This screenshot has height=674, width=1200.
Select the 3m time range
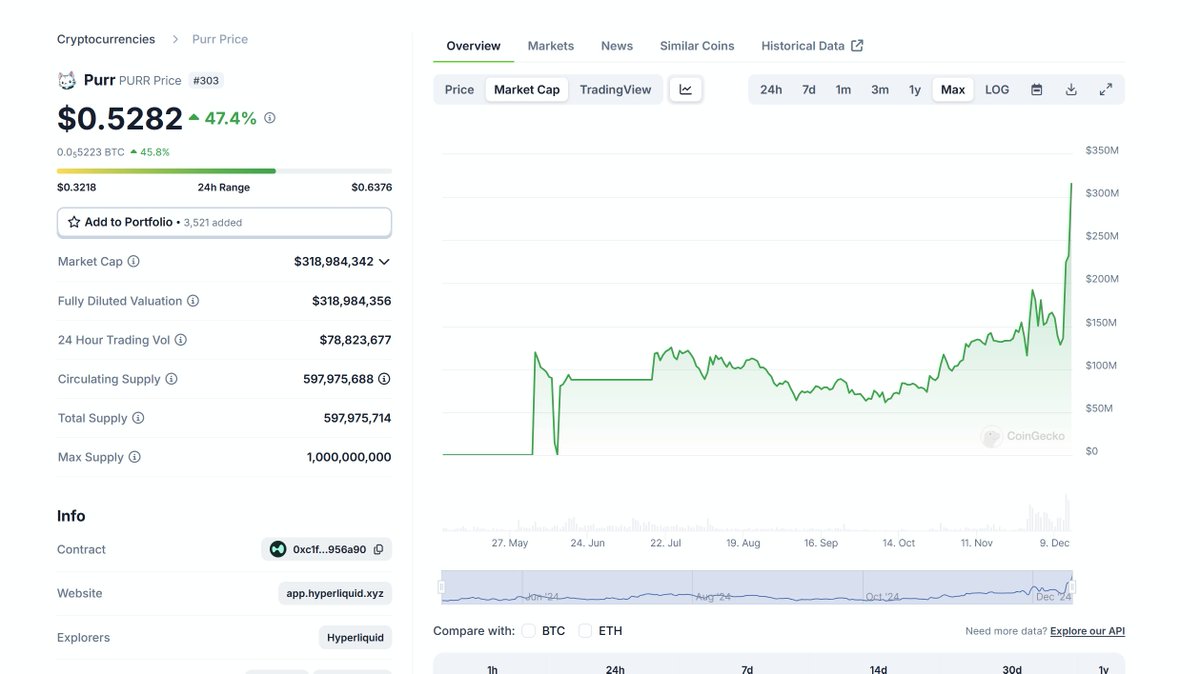[x=880, y=89]
